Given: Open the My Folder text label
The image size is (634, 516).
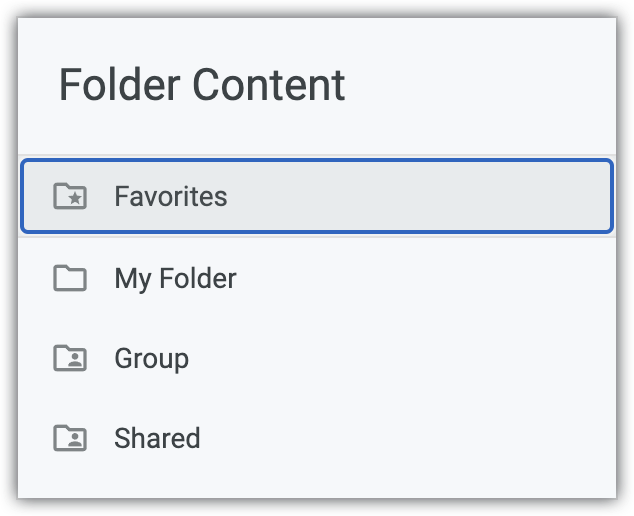Looking at the screenshot, I should (x=175, y=277).
